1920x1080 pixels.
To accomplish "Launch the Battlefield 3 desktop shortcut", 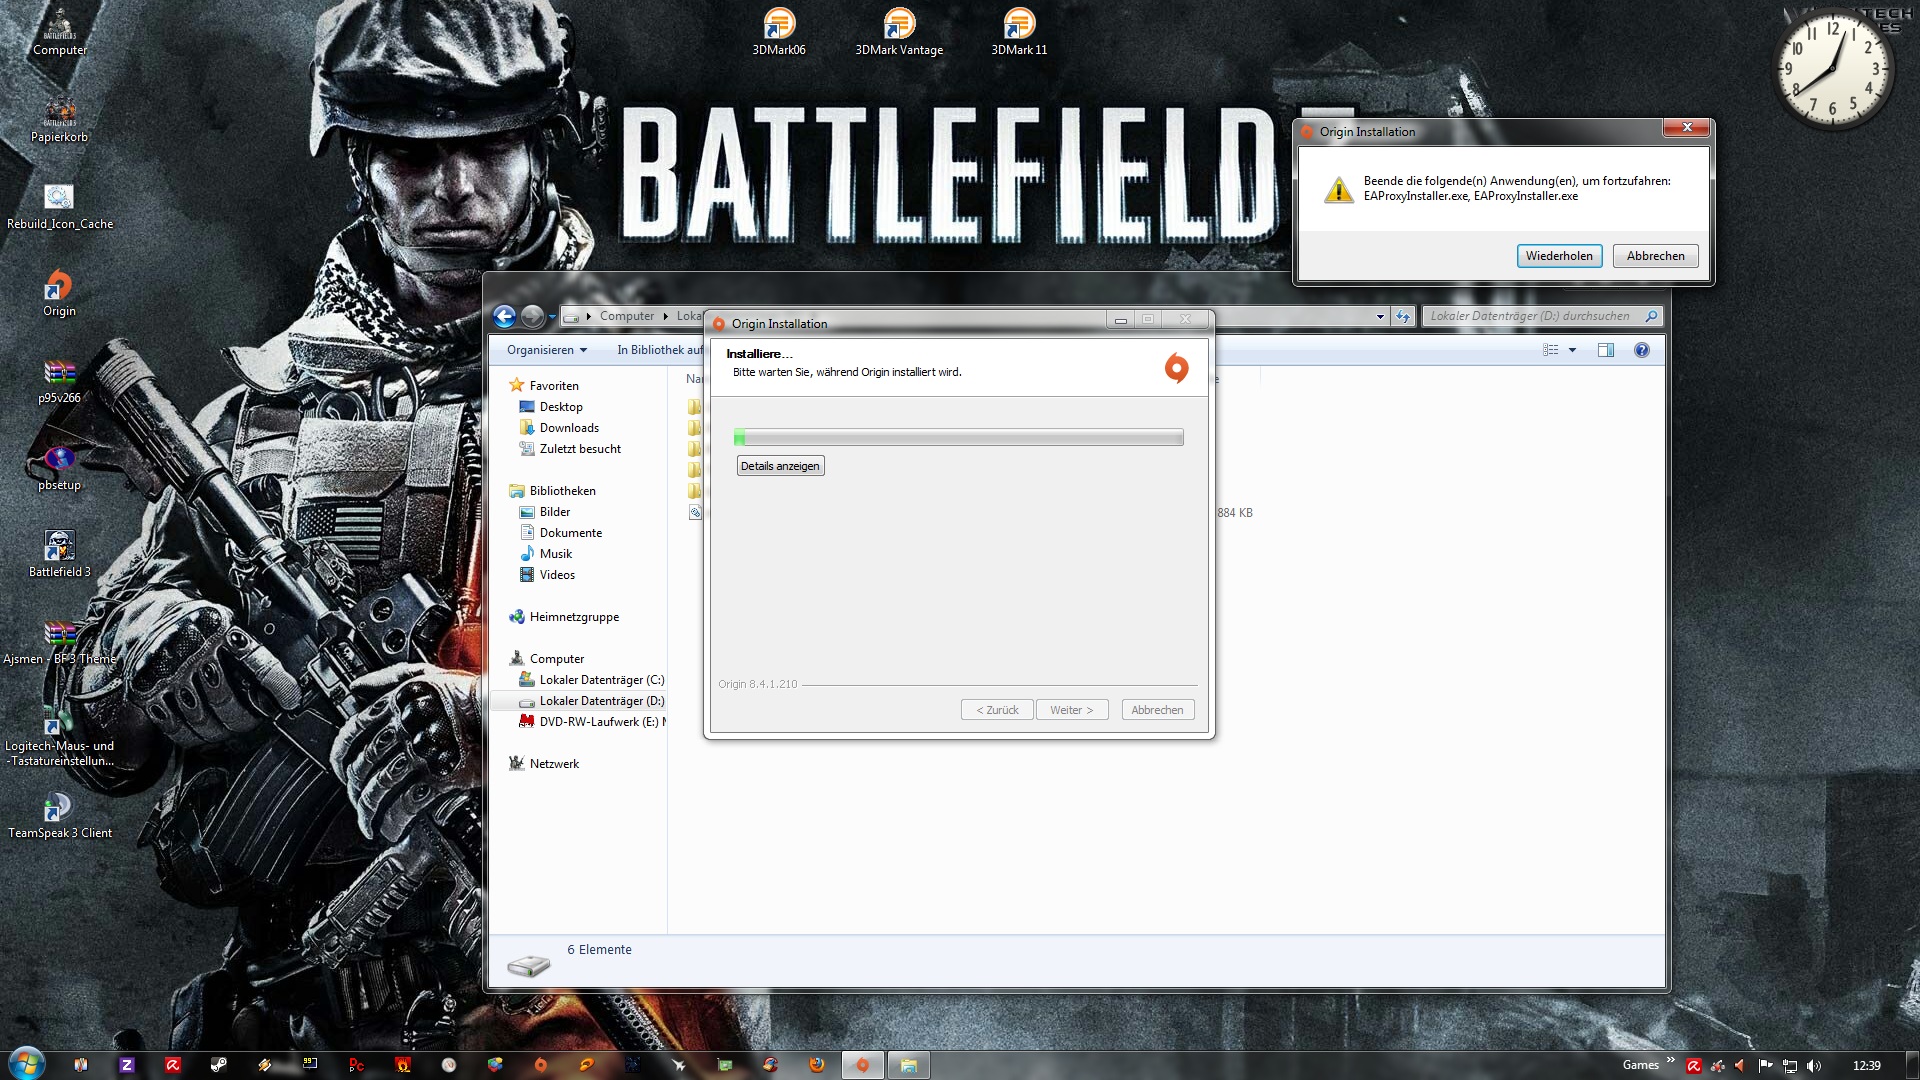I will (60, 554).
